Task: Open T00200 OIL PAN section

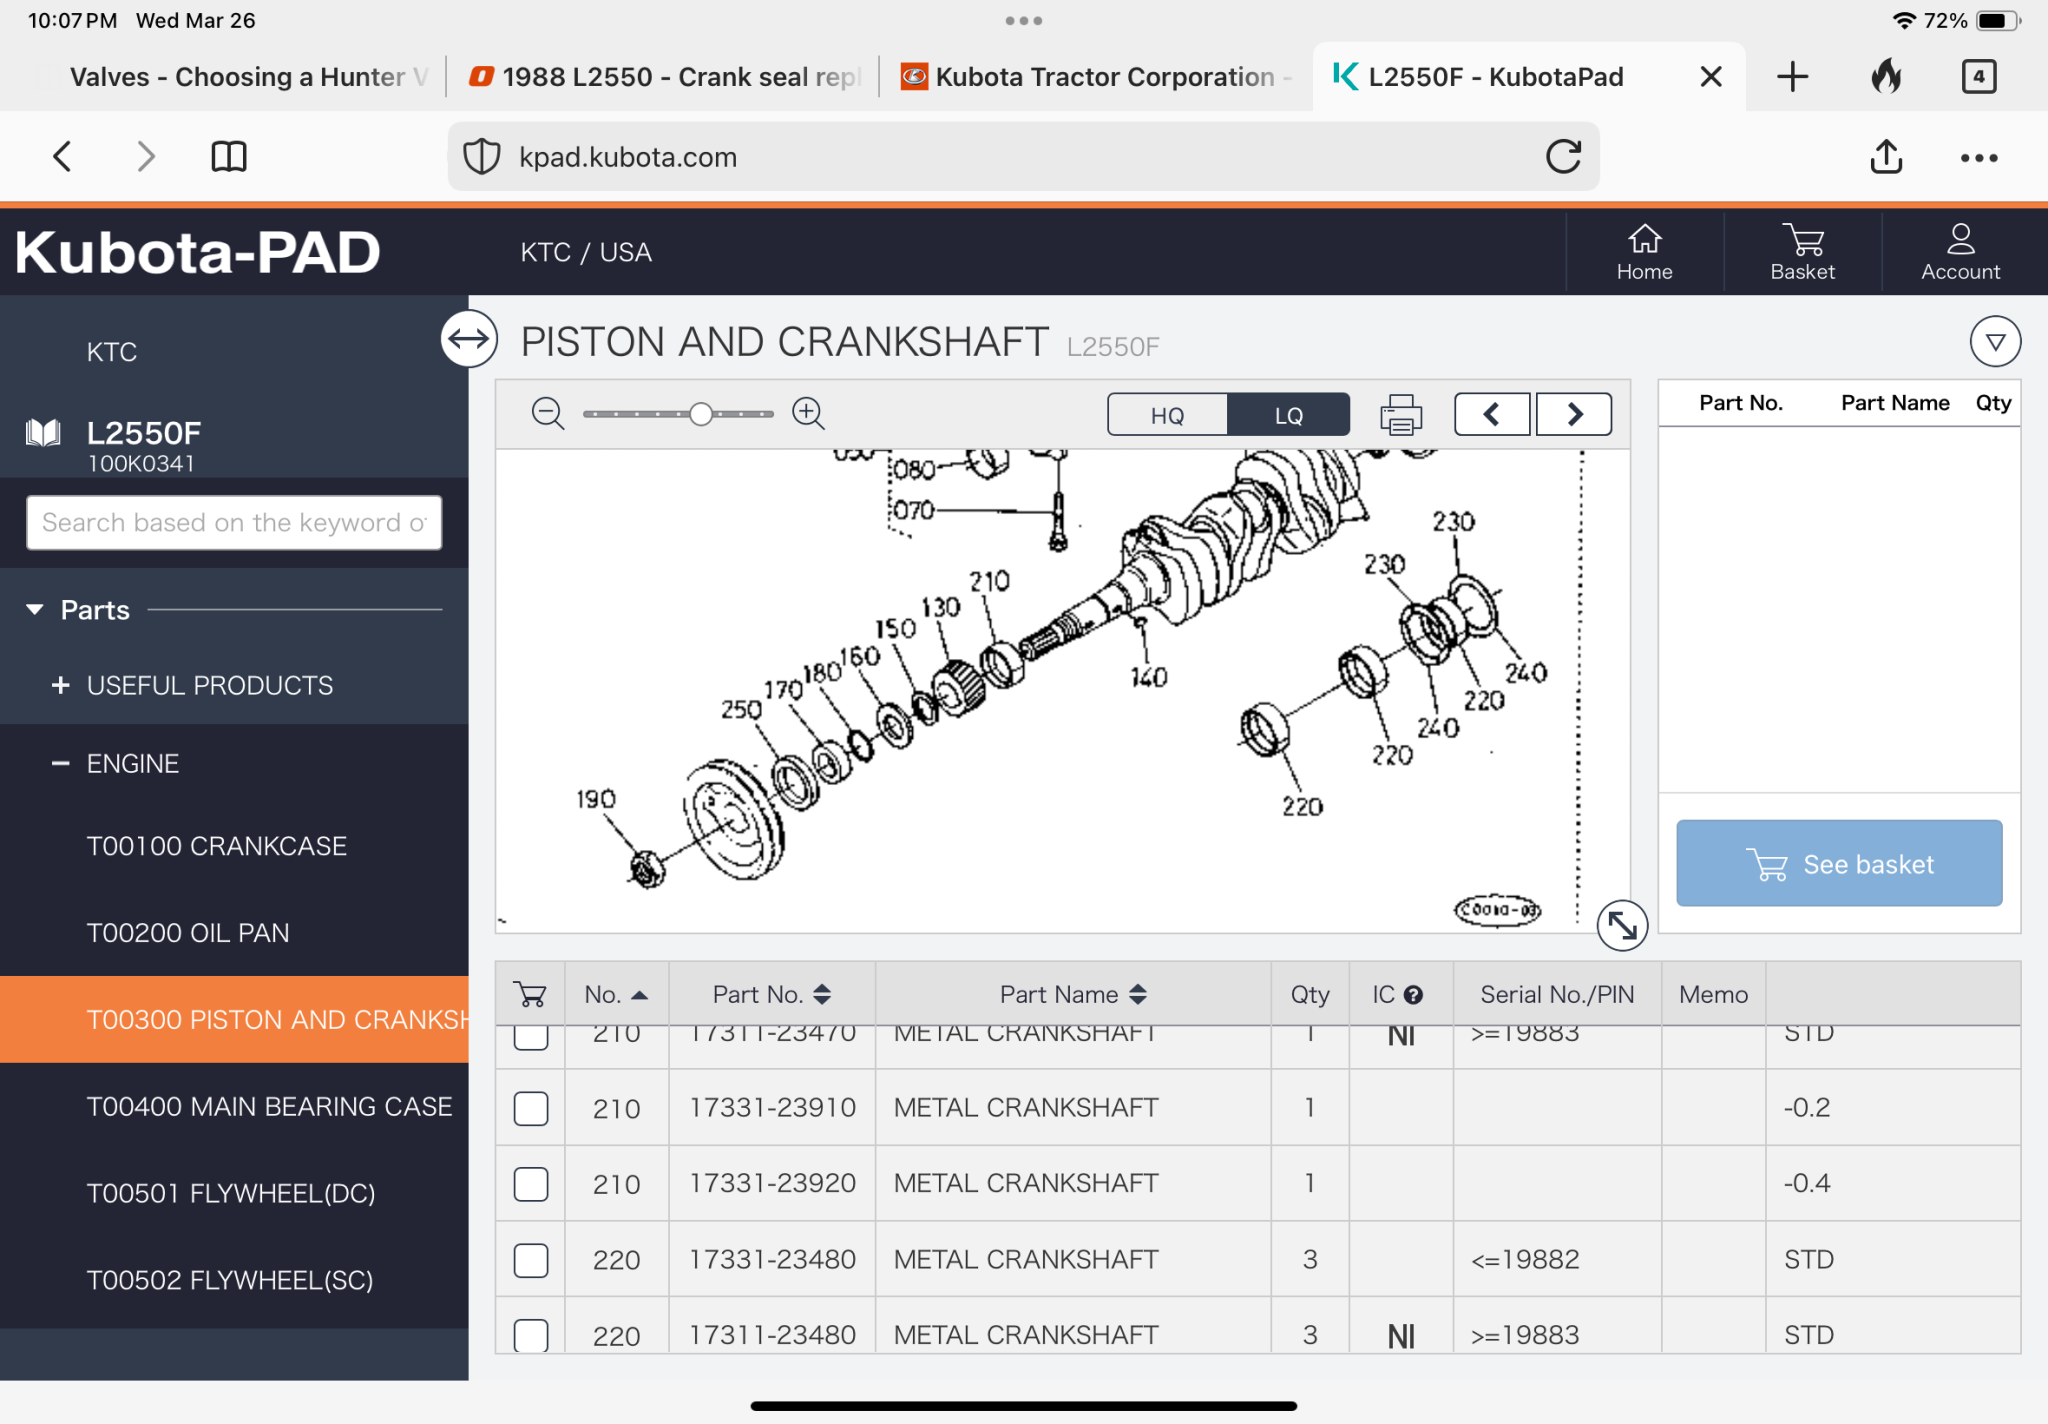Action: [188, 933]
